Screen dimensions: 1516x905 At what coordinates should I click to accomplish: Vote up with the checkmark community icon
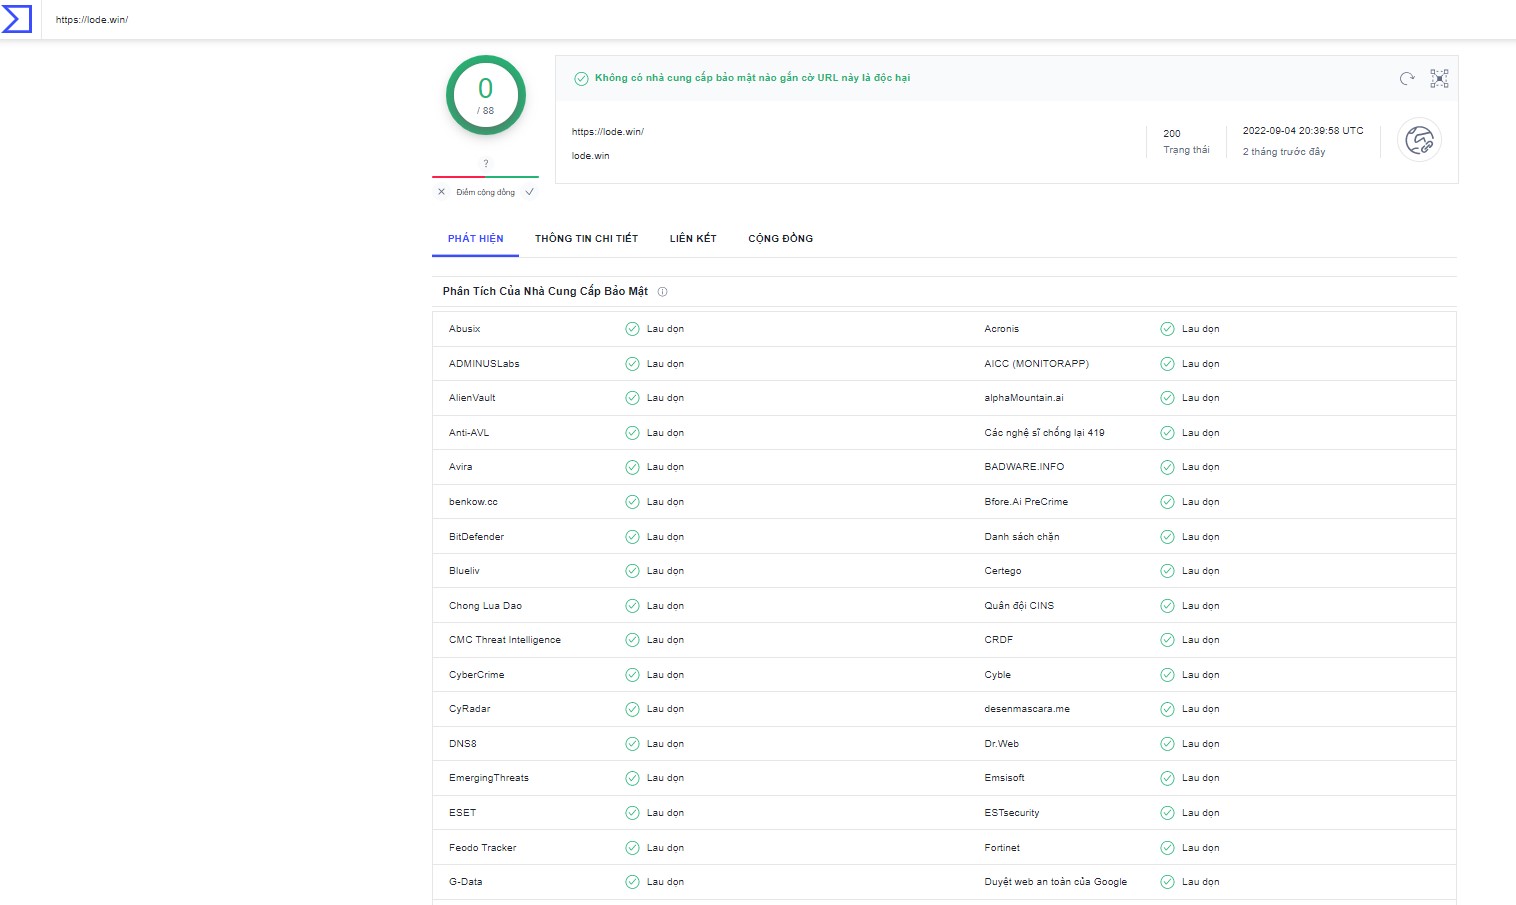pyautogui.click(x=529, y=192)
